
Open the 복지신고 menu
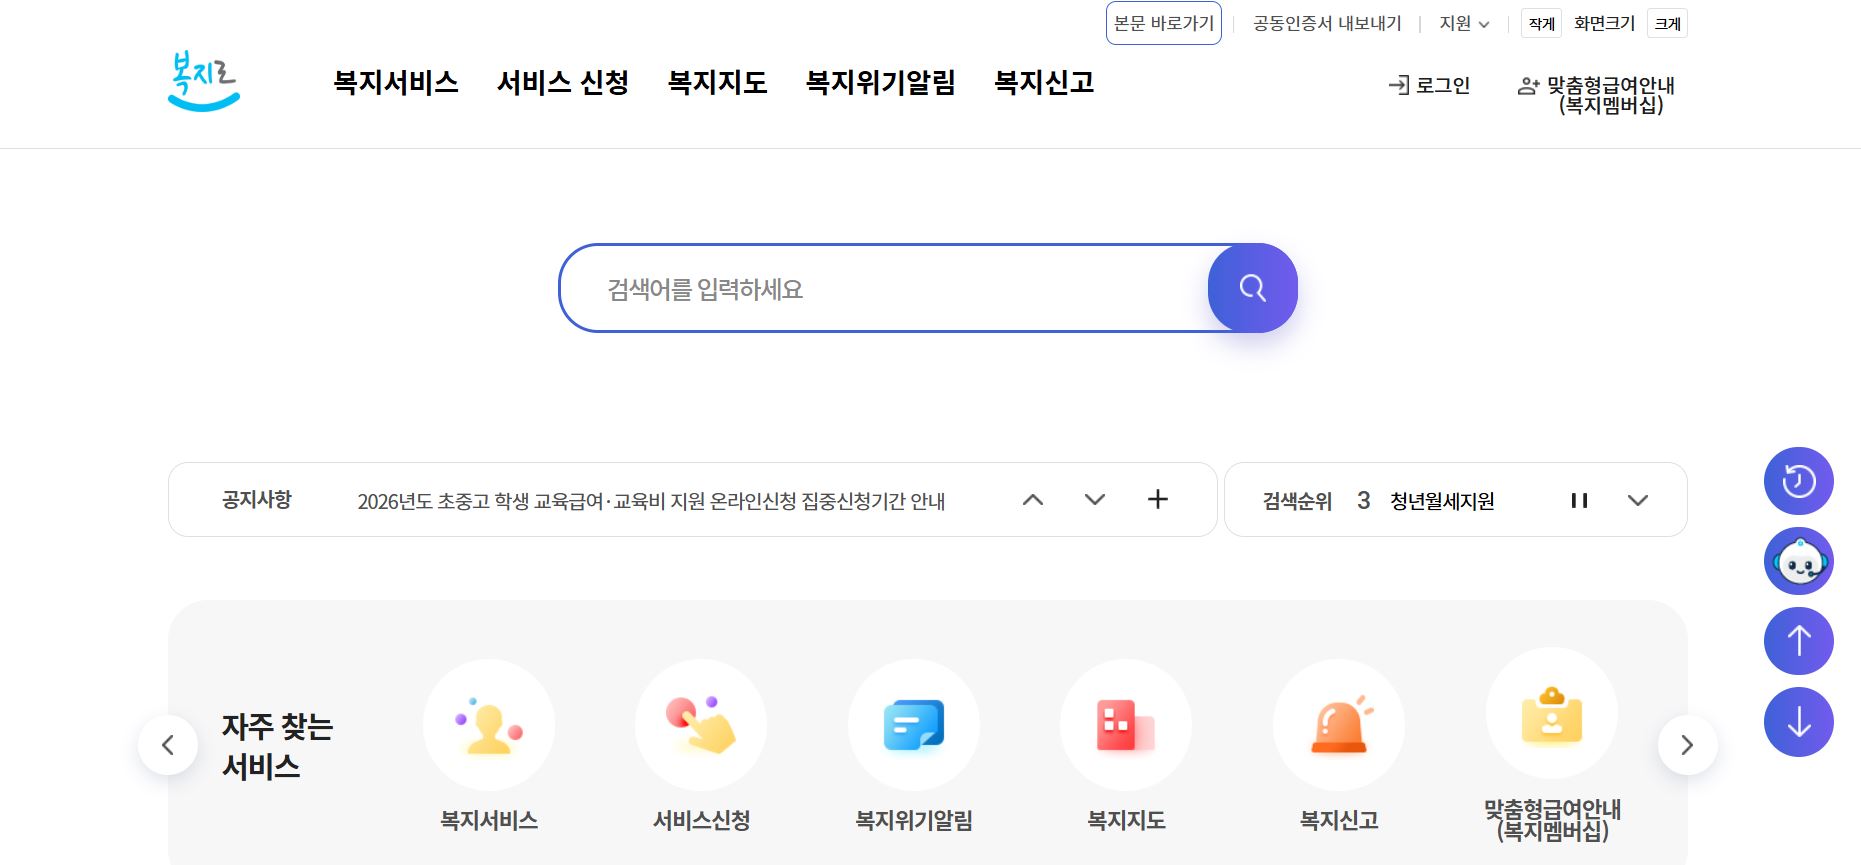(x=1044, y=82)
